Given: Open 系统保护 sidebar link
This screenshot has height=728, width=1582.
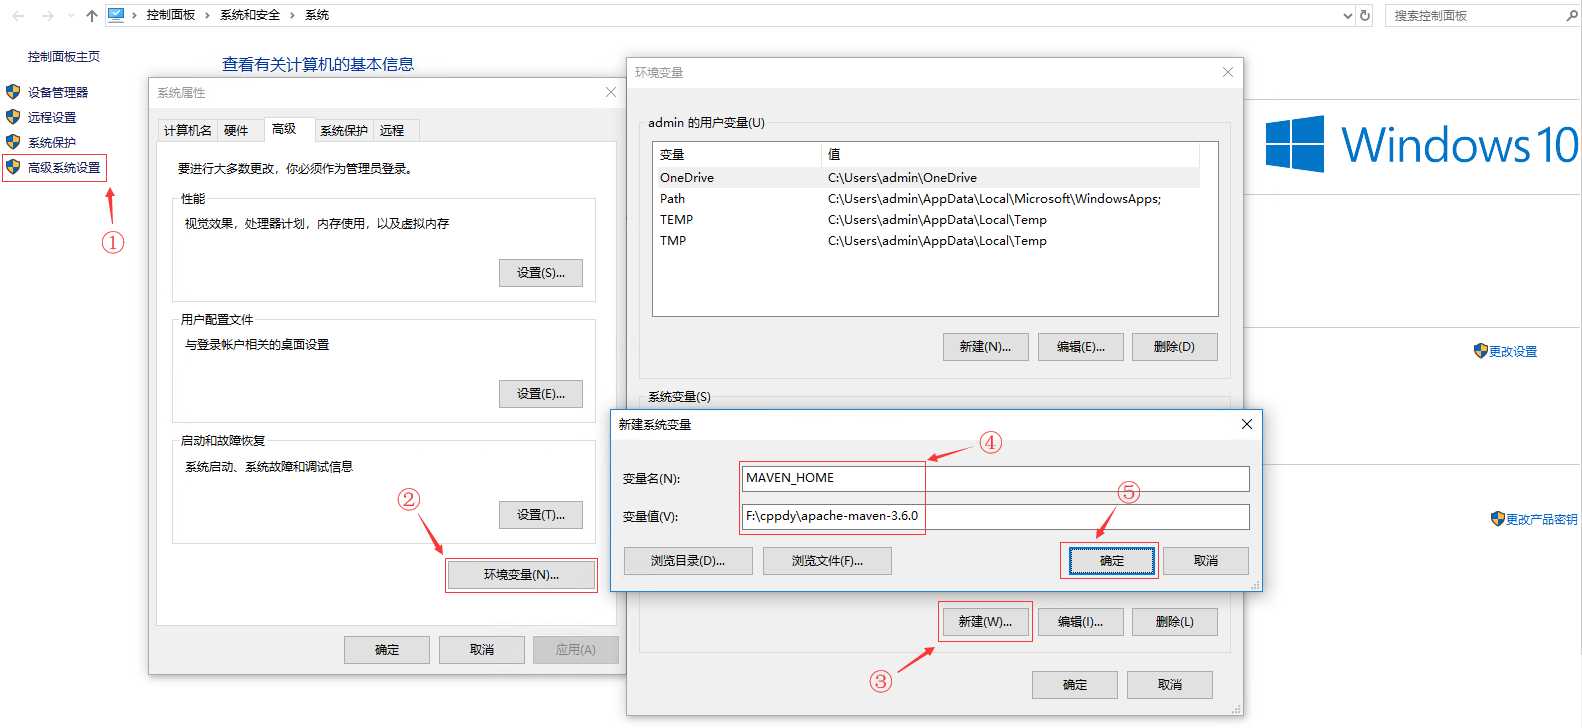Looking at the screenshot, I should 52,142.
